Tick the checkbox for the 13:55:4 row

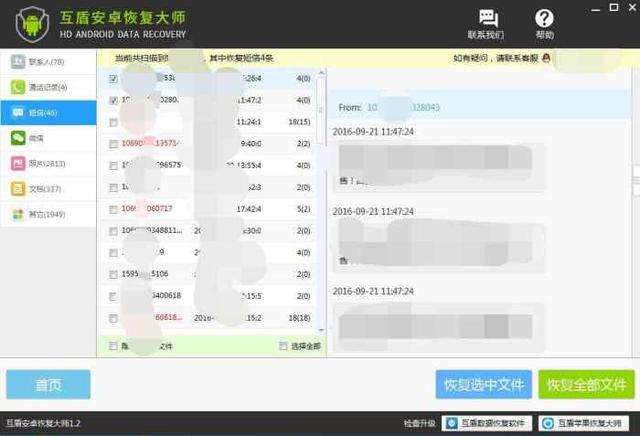tap(113, 166)
